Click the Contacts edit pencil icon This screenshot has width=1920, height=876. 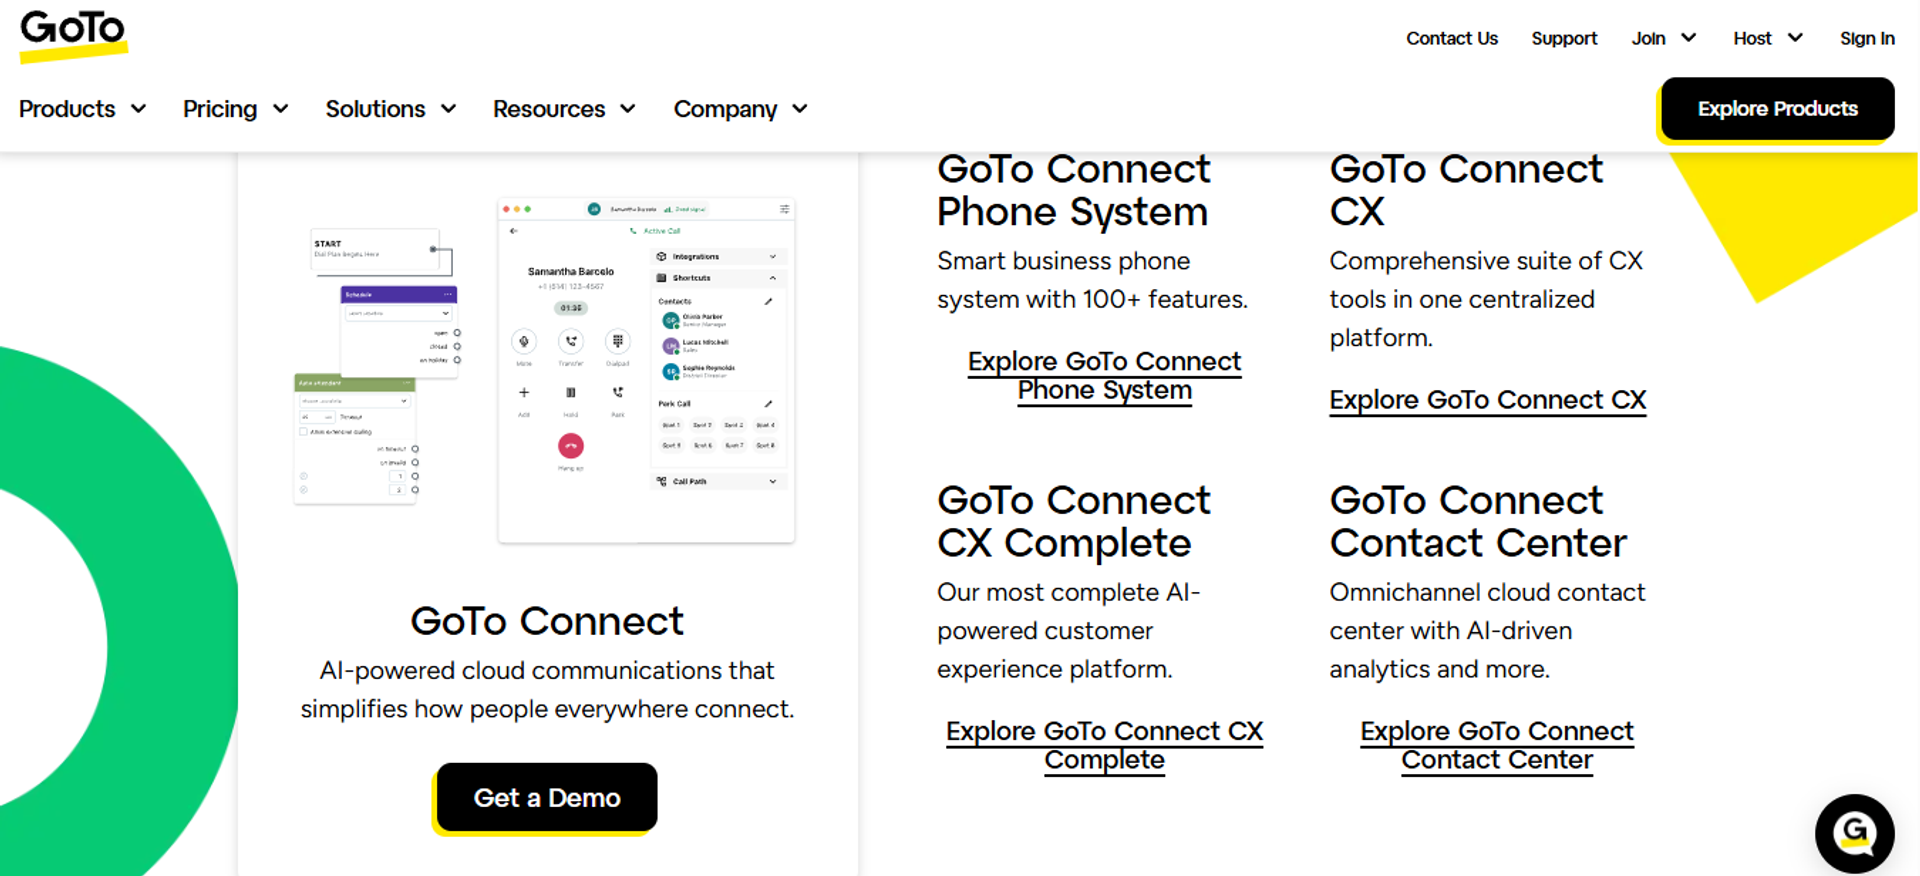tap(769, 301)
